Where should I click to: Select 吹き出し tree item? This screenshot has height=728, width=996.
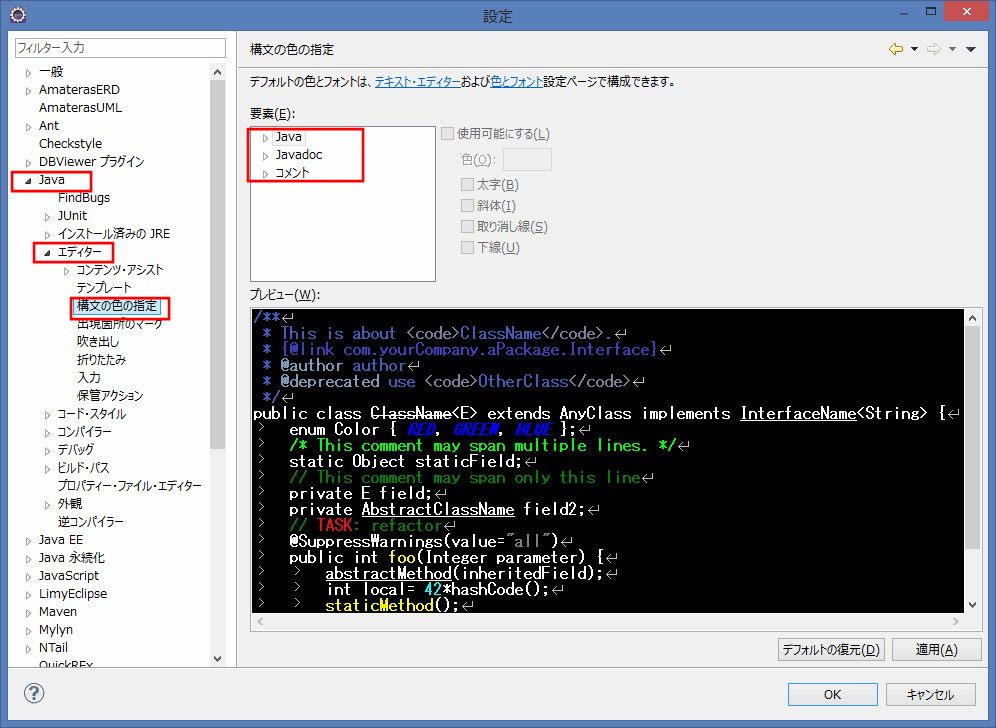coord(98,342)
